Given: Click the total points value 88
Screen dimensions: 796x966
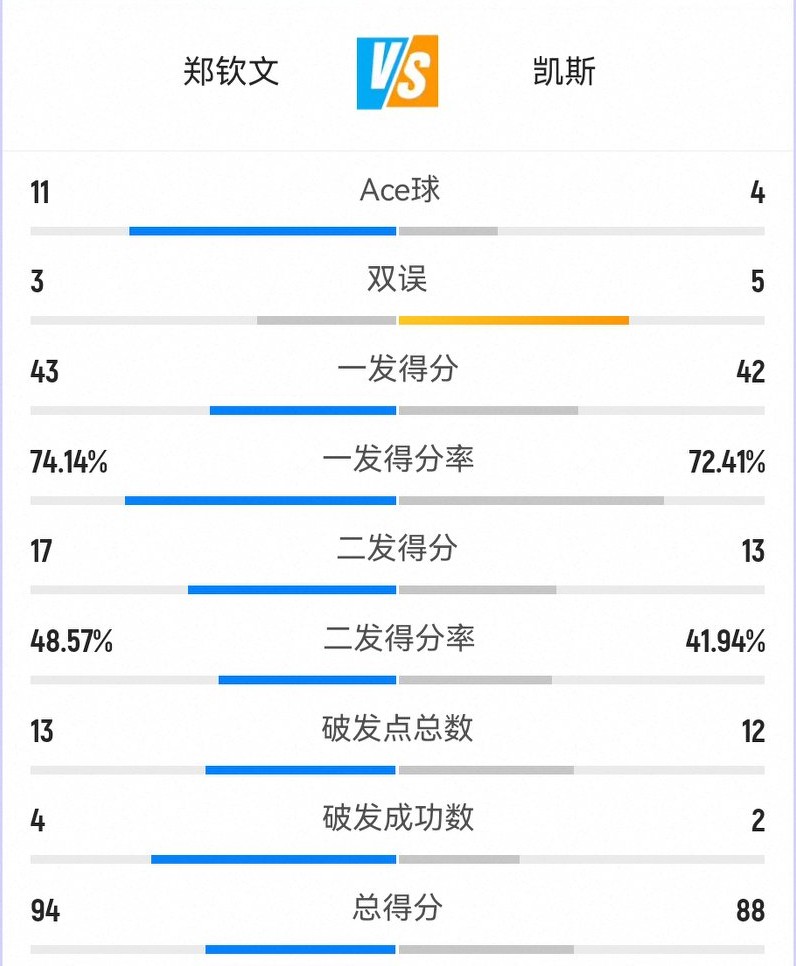Looking at the screenshot, I should click(750, 911).
